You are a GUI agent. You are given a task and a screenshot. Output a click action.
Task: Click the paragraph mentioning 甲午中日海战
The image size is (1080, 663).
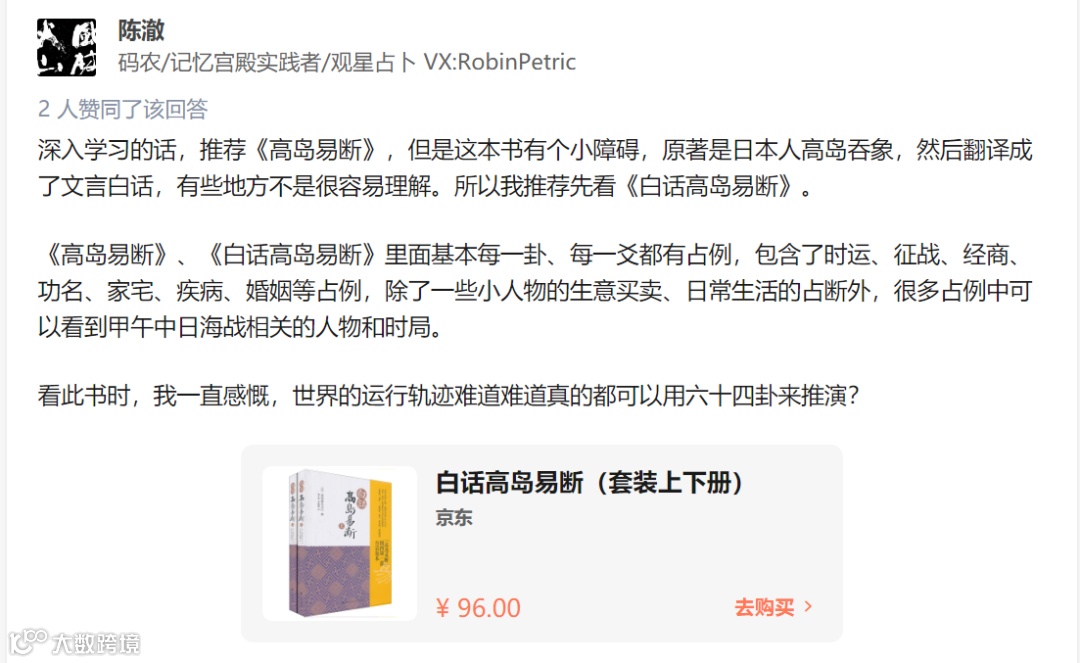535,291
